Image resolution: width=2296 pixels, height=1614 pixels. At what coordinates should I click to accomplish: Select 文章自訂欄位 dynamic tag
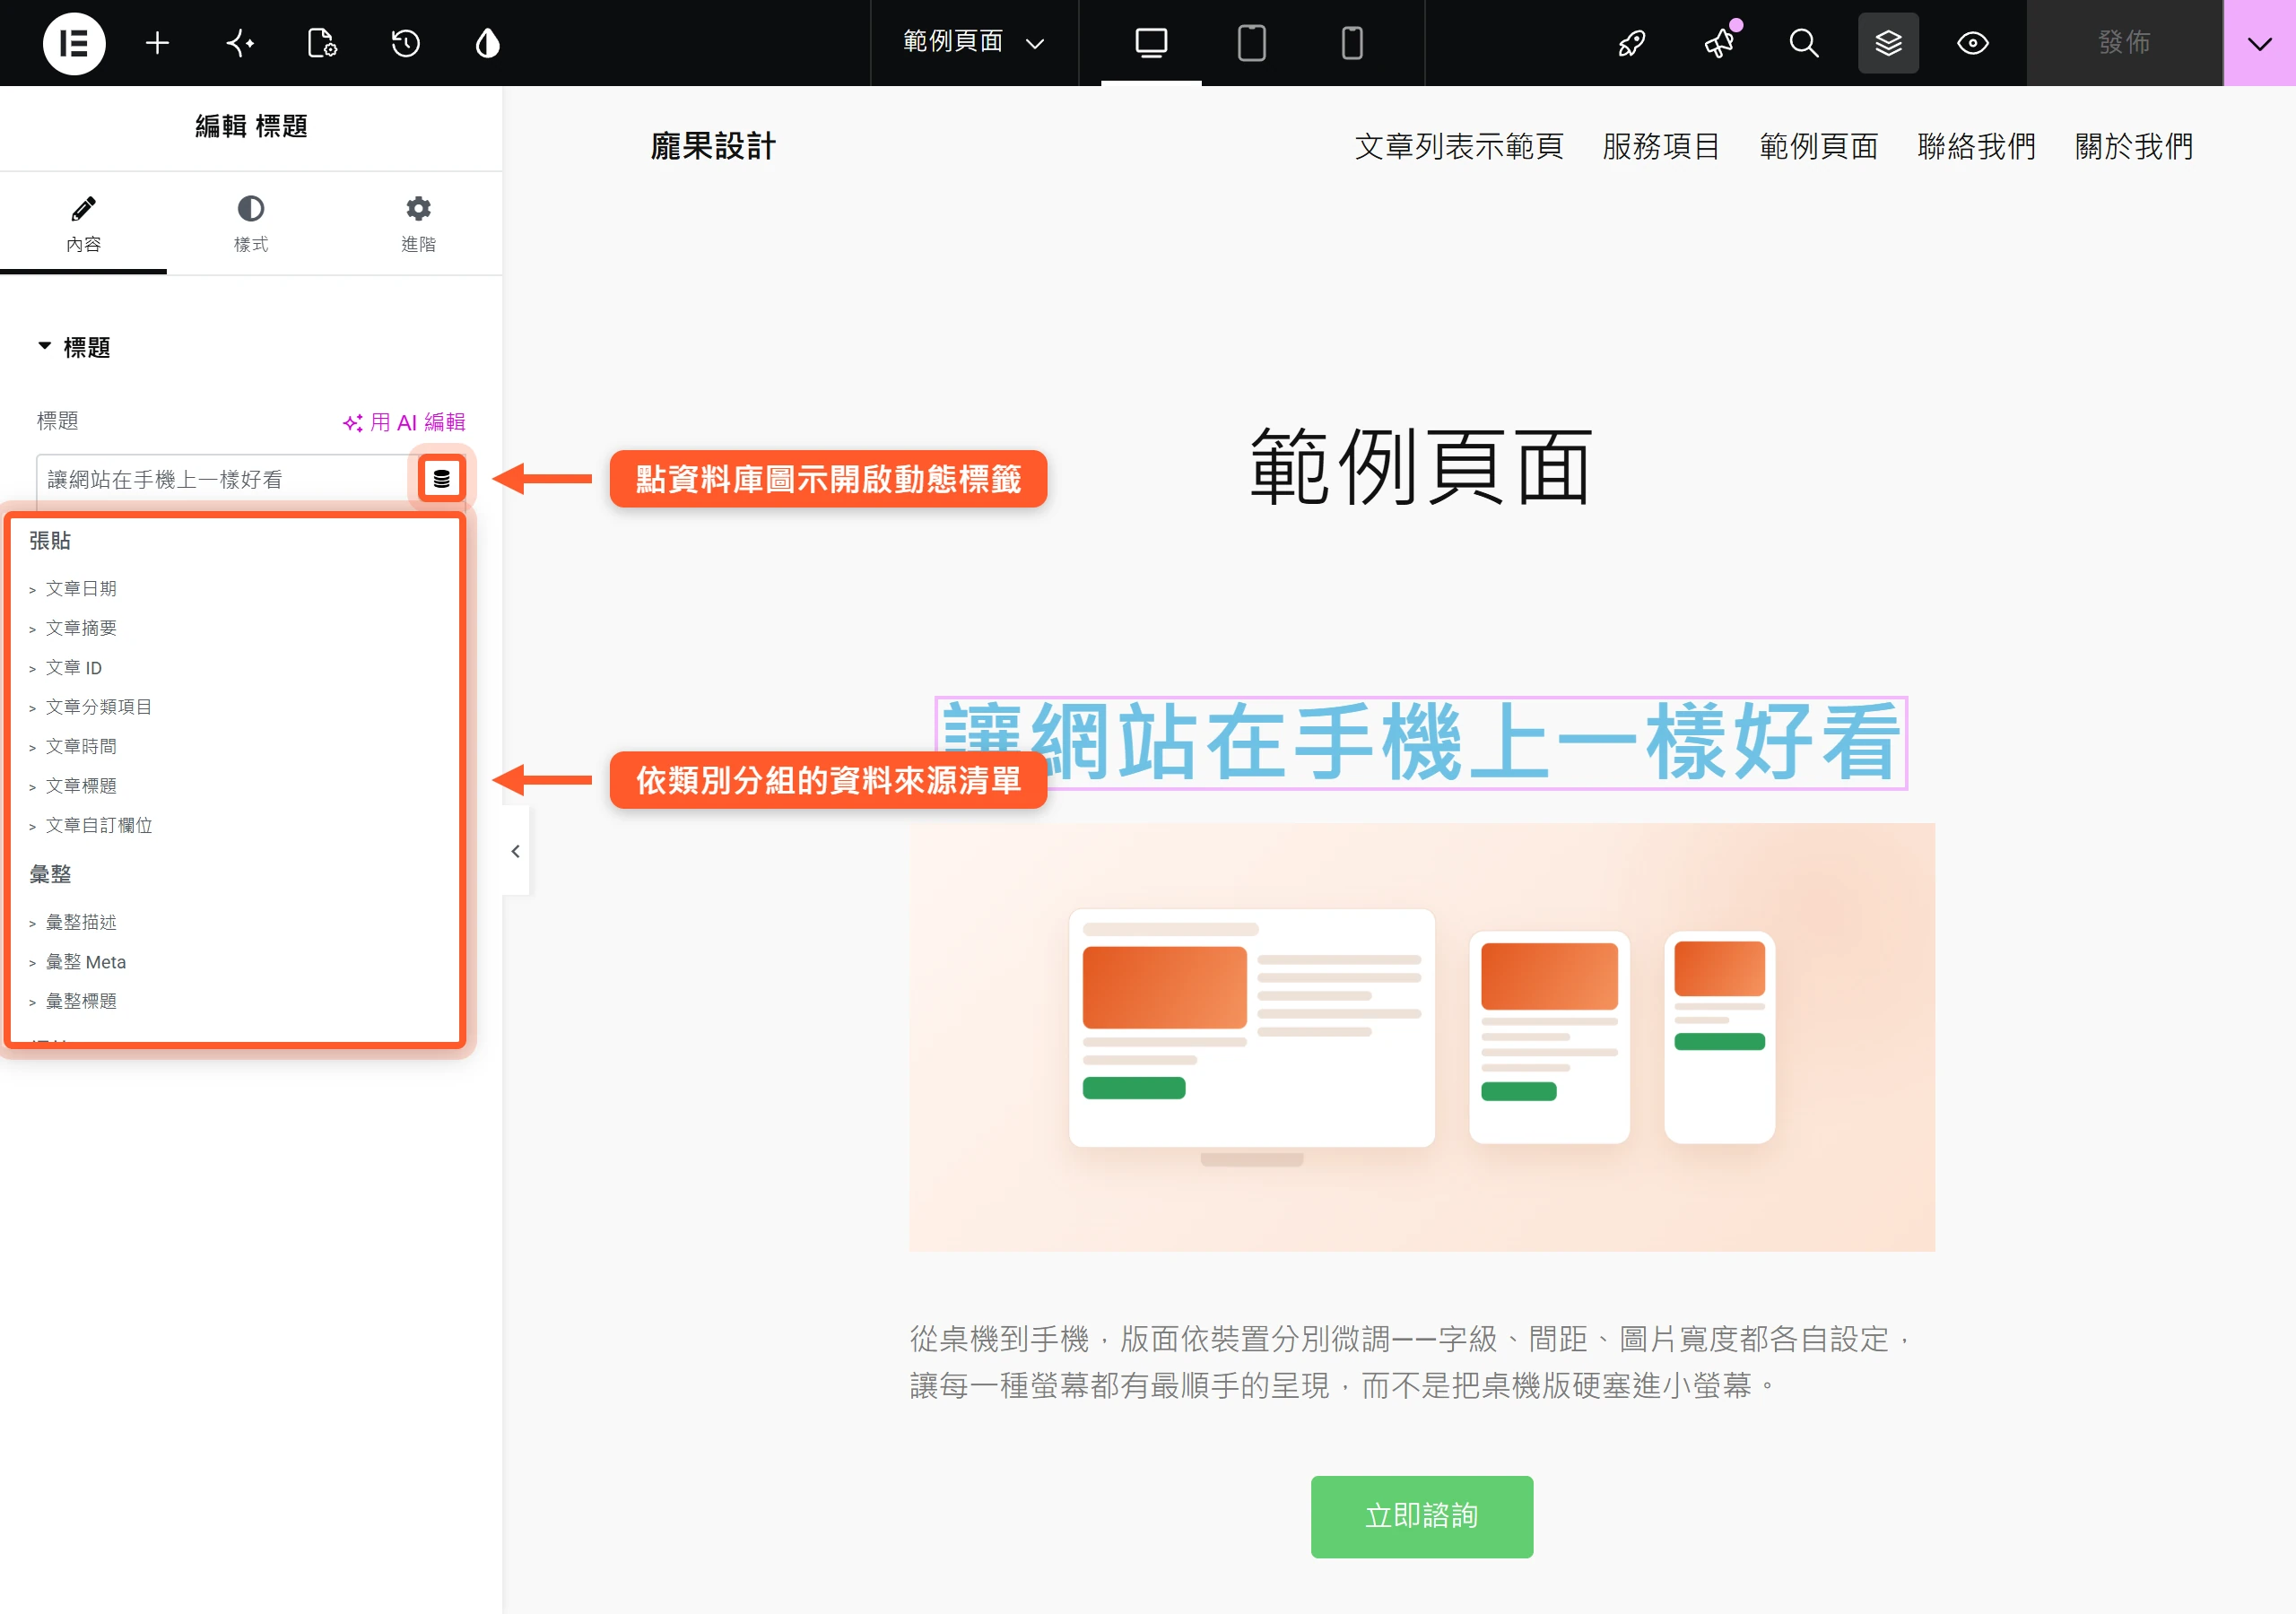(99, 826)
